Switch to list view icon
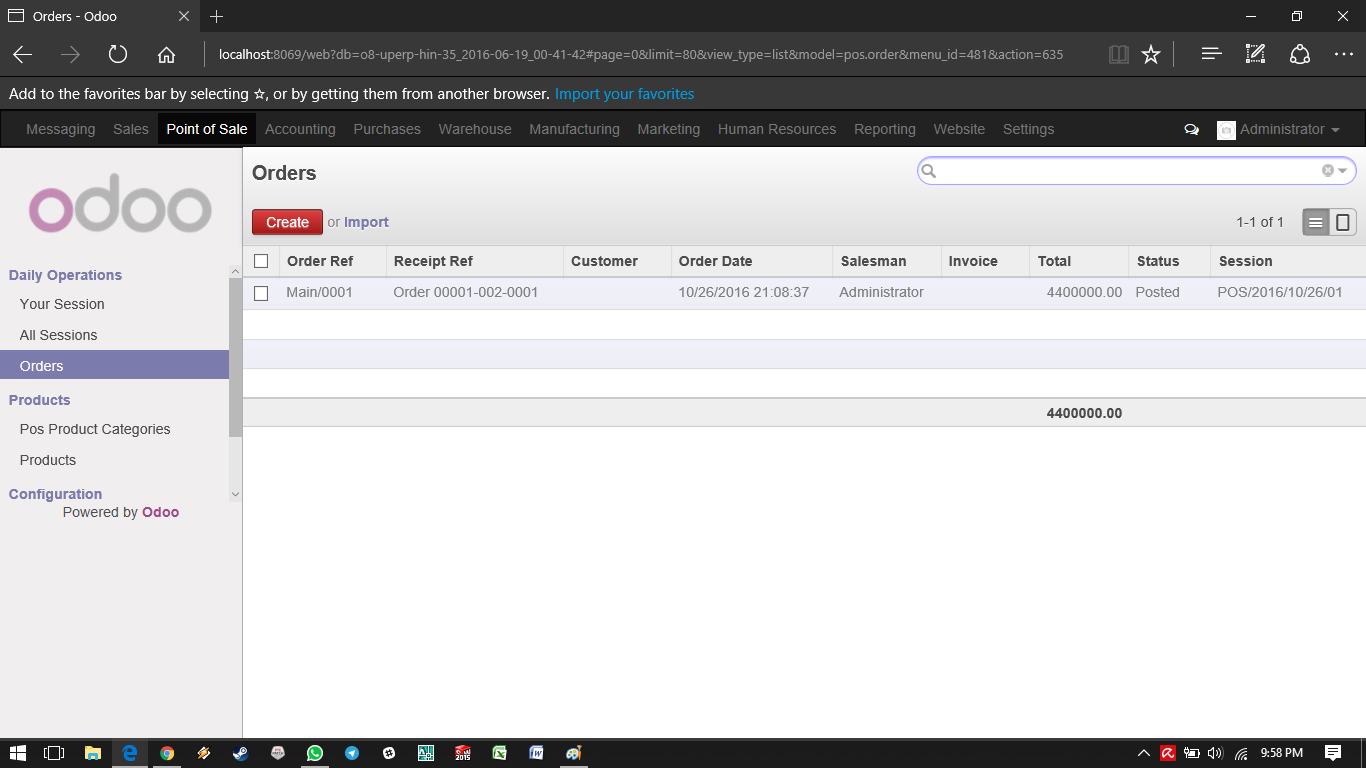The image size is (1366, 768). 1316,222
